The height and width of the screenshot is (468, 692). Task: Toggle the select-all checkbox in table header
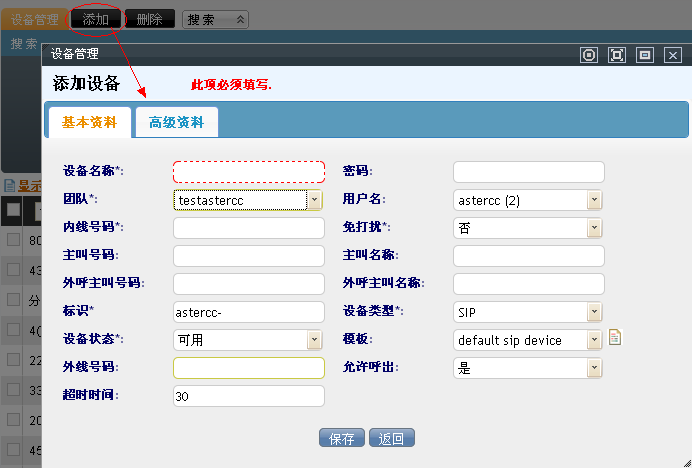tap(13, 211)
